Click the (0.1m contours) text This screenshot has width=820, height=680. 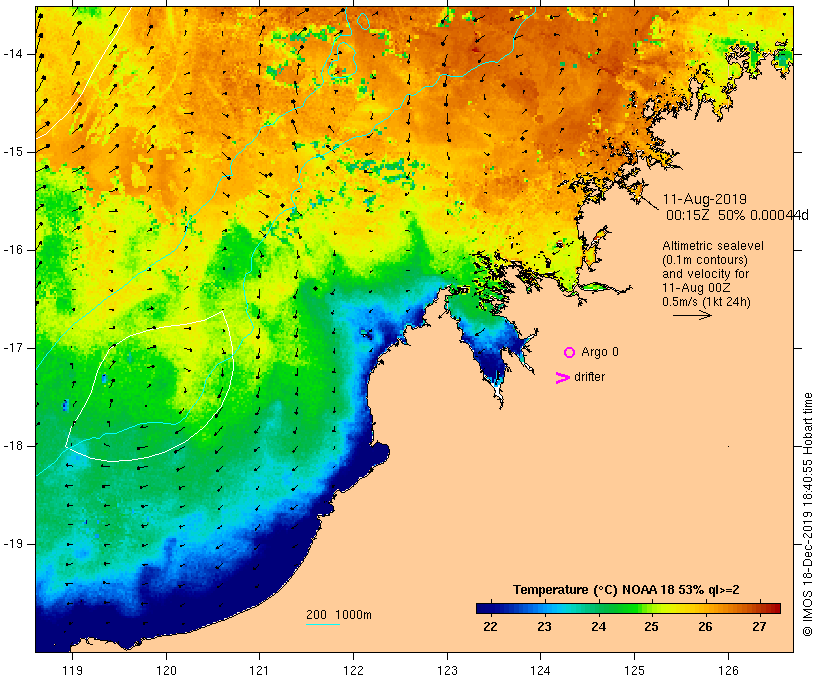[705, 259]
